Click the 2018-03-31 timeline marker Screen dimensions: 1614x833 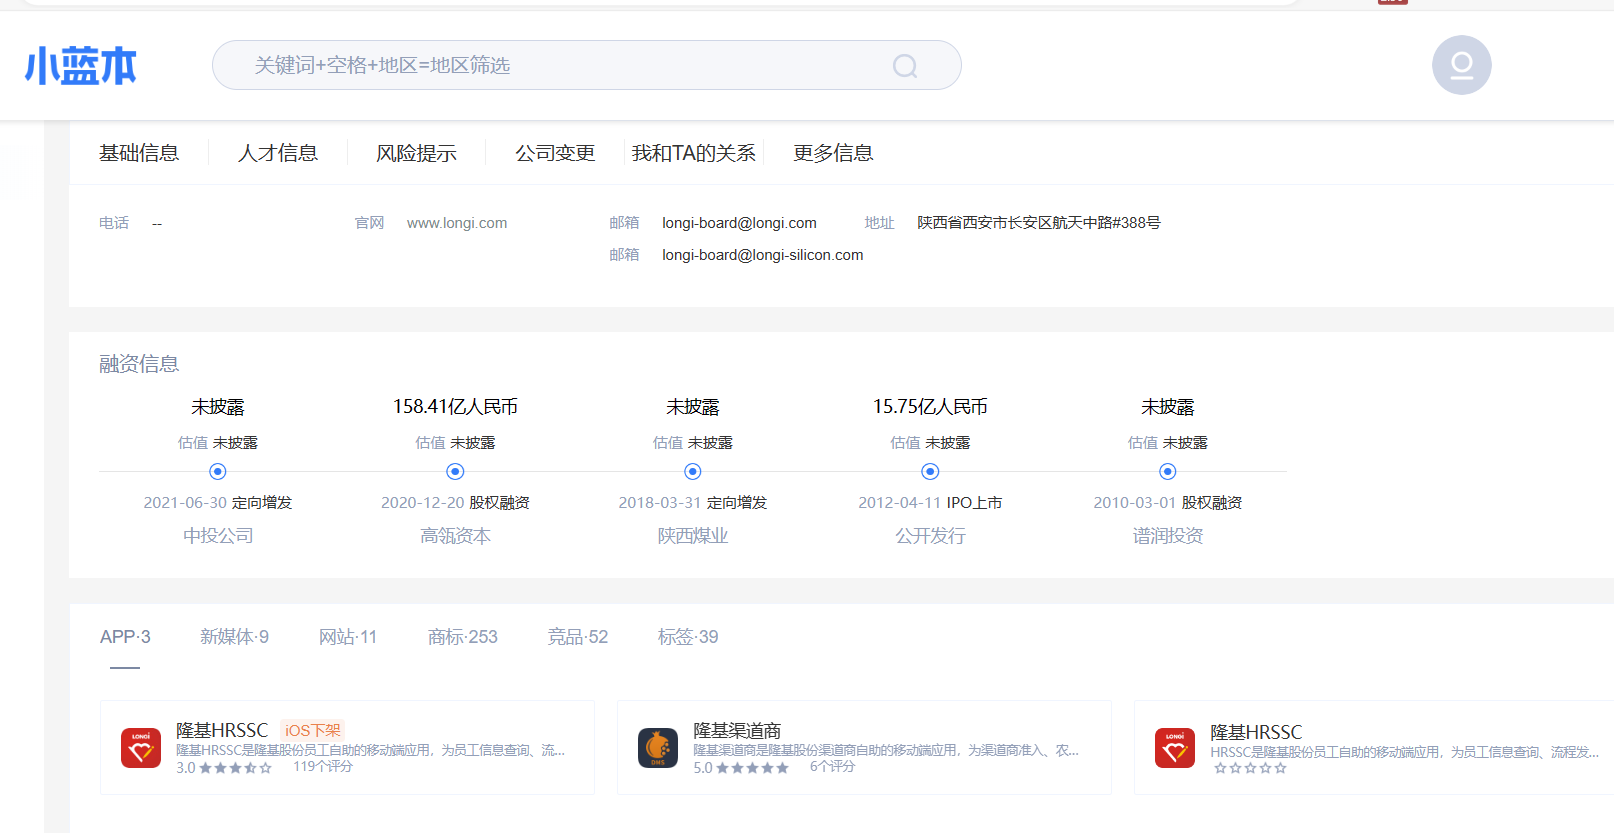[693, 471]
